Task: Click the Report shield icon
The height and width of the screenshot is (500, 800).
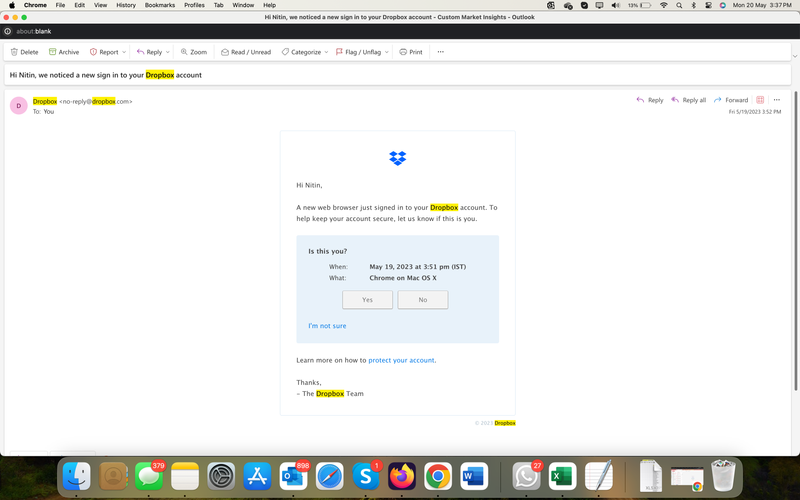Action: click(x=93, y=52)
